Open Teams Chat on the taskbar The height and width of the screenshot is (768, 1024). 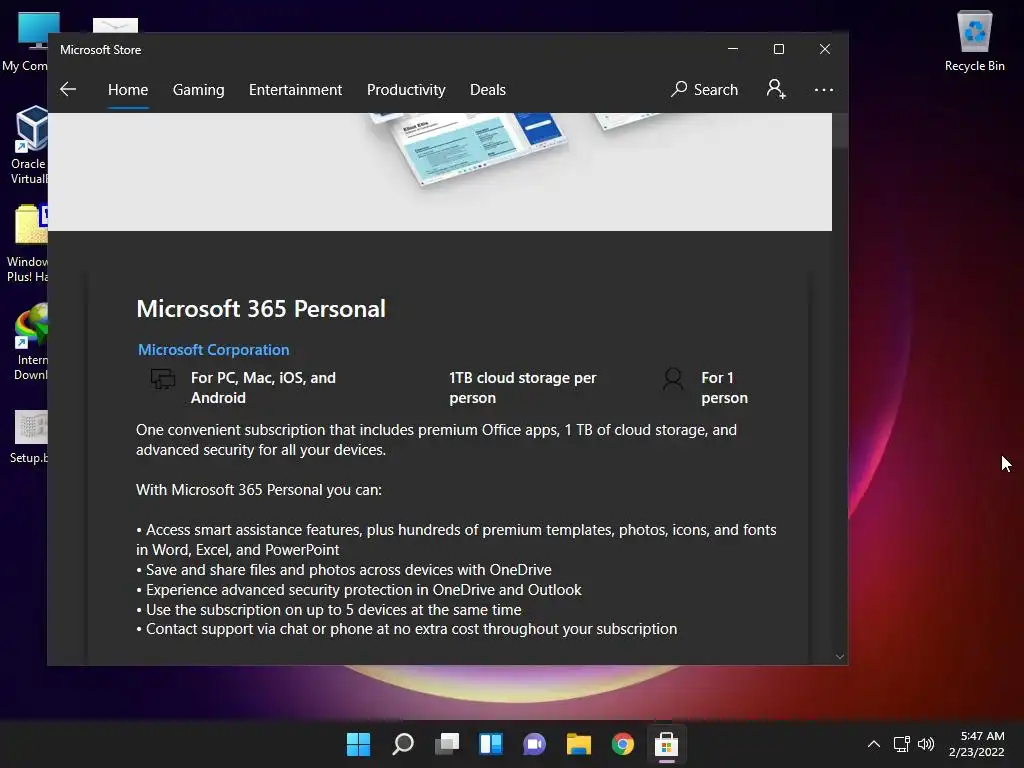pos(534,744)
